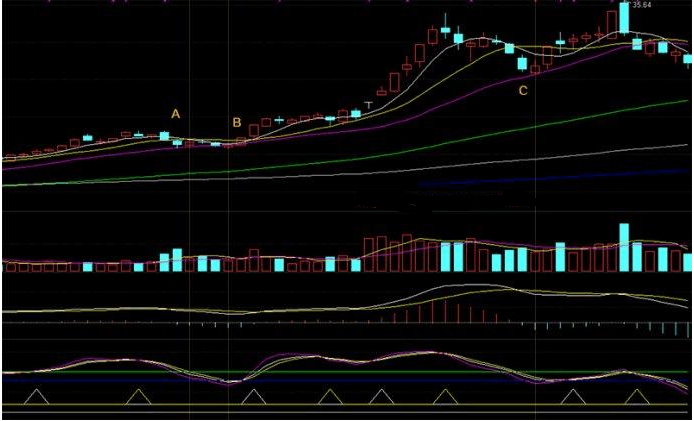Click the 35.64 high price label
The height and width of the screenshot is (421, 694).
click(x=637, y=5)
